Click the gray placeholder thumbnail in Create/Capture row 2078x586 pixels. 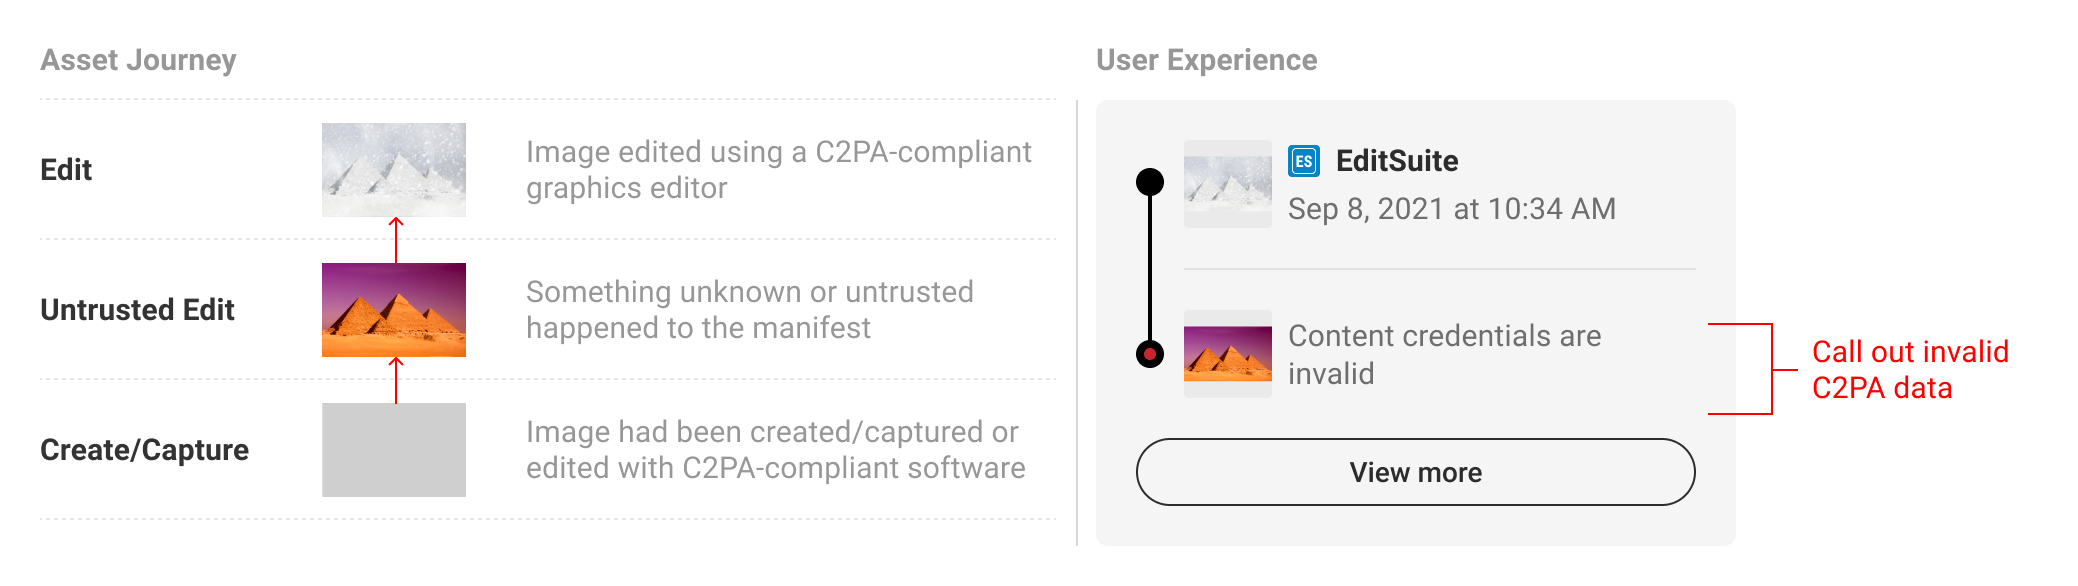tap(394, 450)
